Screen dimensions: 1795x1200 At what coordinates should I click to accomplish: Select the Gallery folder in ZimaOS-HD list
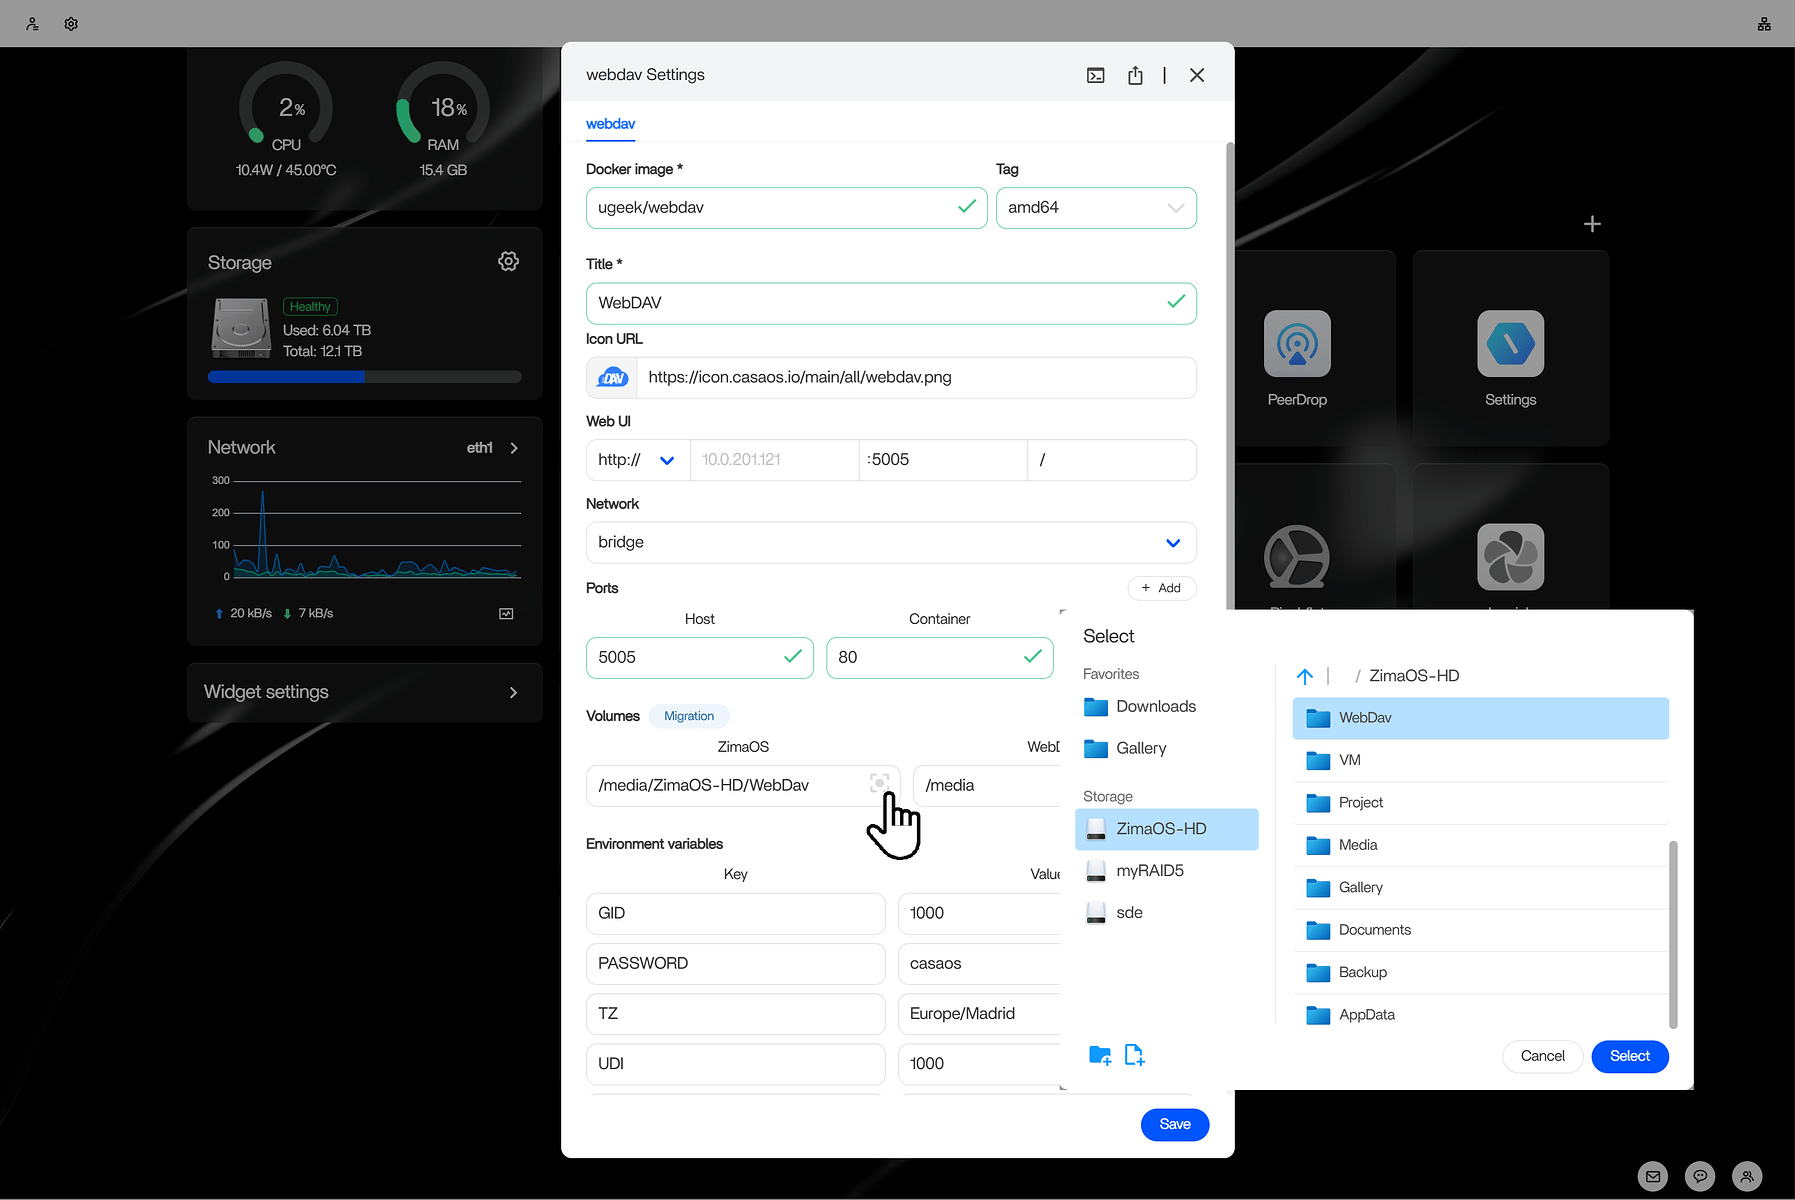[x=1480, y=888]
